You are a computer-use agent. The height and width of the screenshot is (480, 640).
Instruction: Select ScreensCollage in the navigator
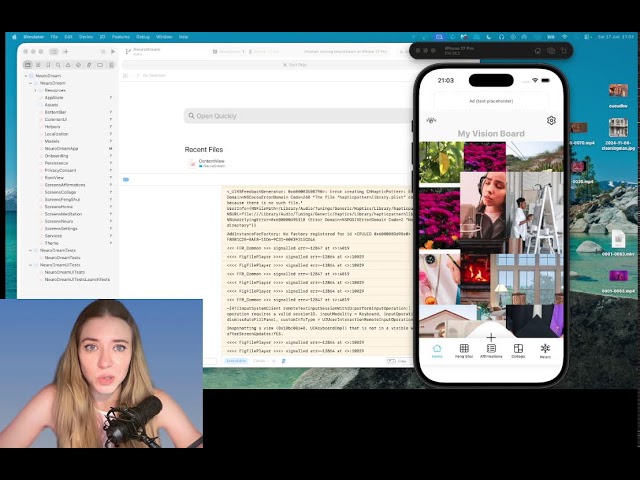pyautogui.click(x=60, y=192)
